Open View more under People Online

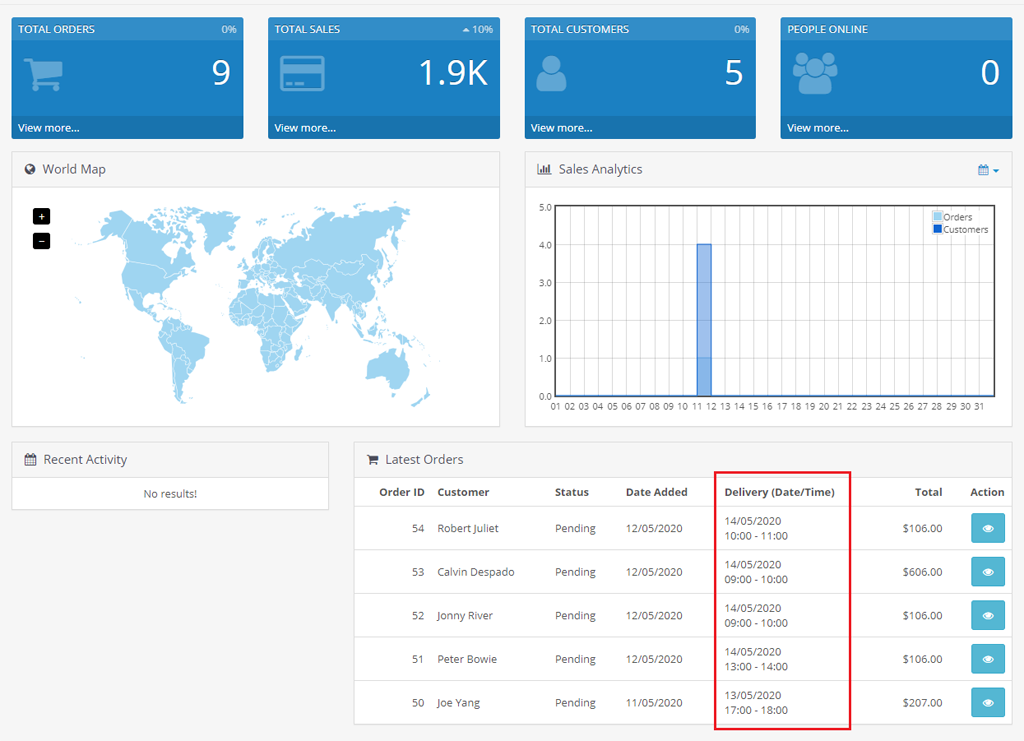coord(818,128)
